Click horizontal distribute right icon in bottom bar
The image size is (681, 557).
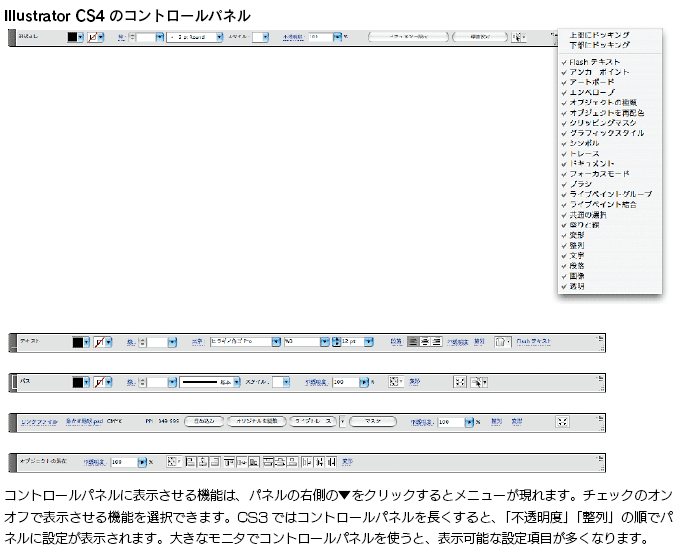[x=332, y=462]
